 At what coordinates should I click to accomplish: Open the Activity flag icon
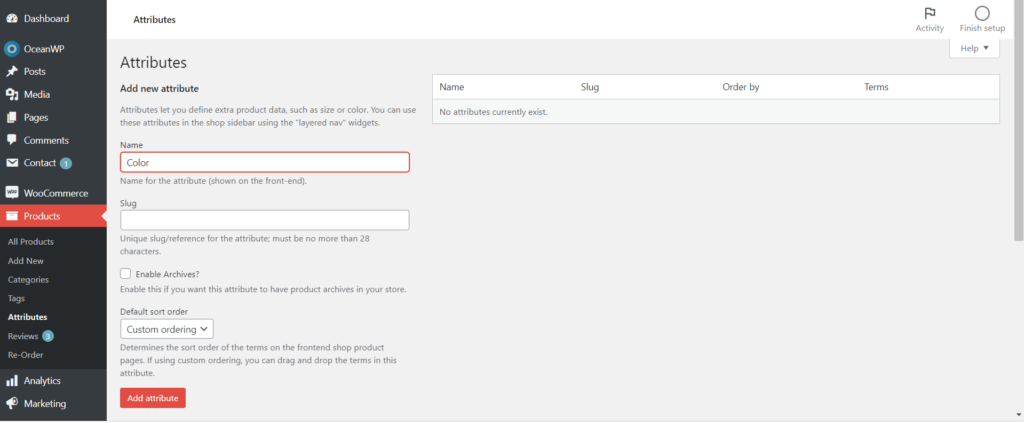[x=929, y=13]
